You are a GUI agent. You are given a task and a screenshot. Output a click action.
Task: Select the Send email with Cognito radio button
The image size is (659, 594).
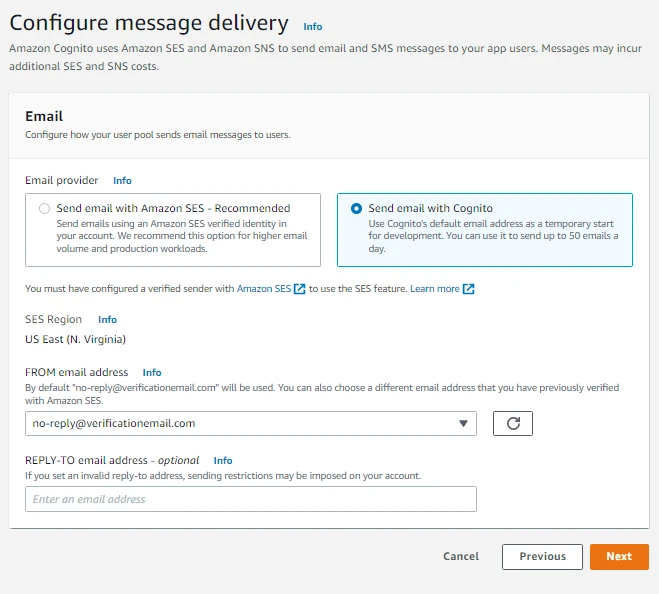tap(356, 209)
